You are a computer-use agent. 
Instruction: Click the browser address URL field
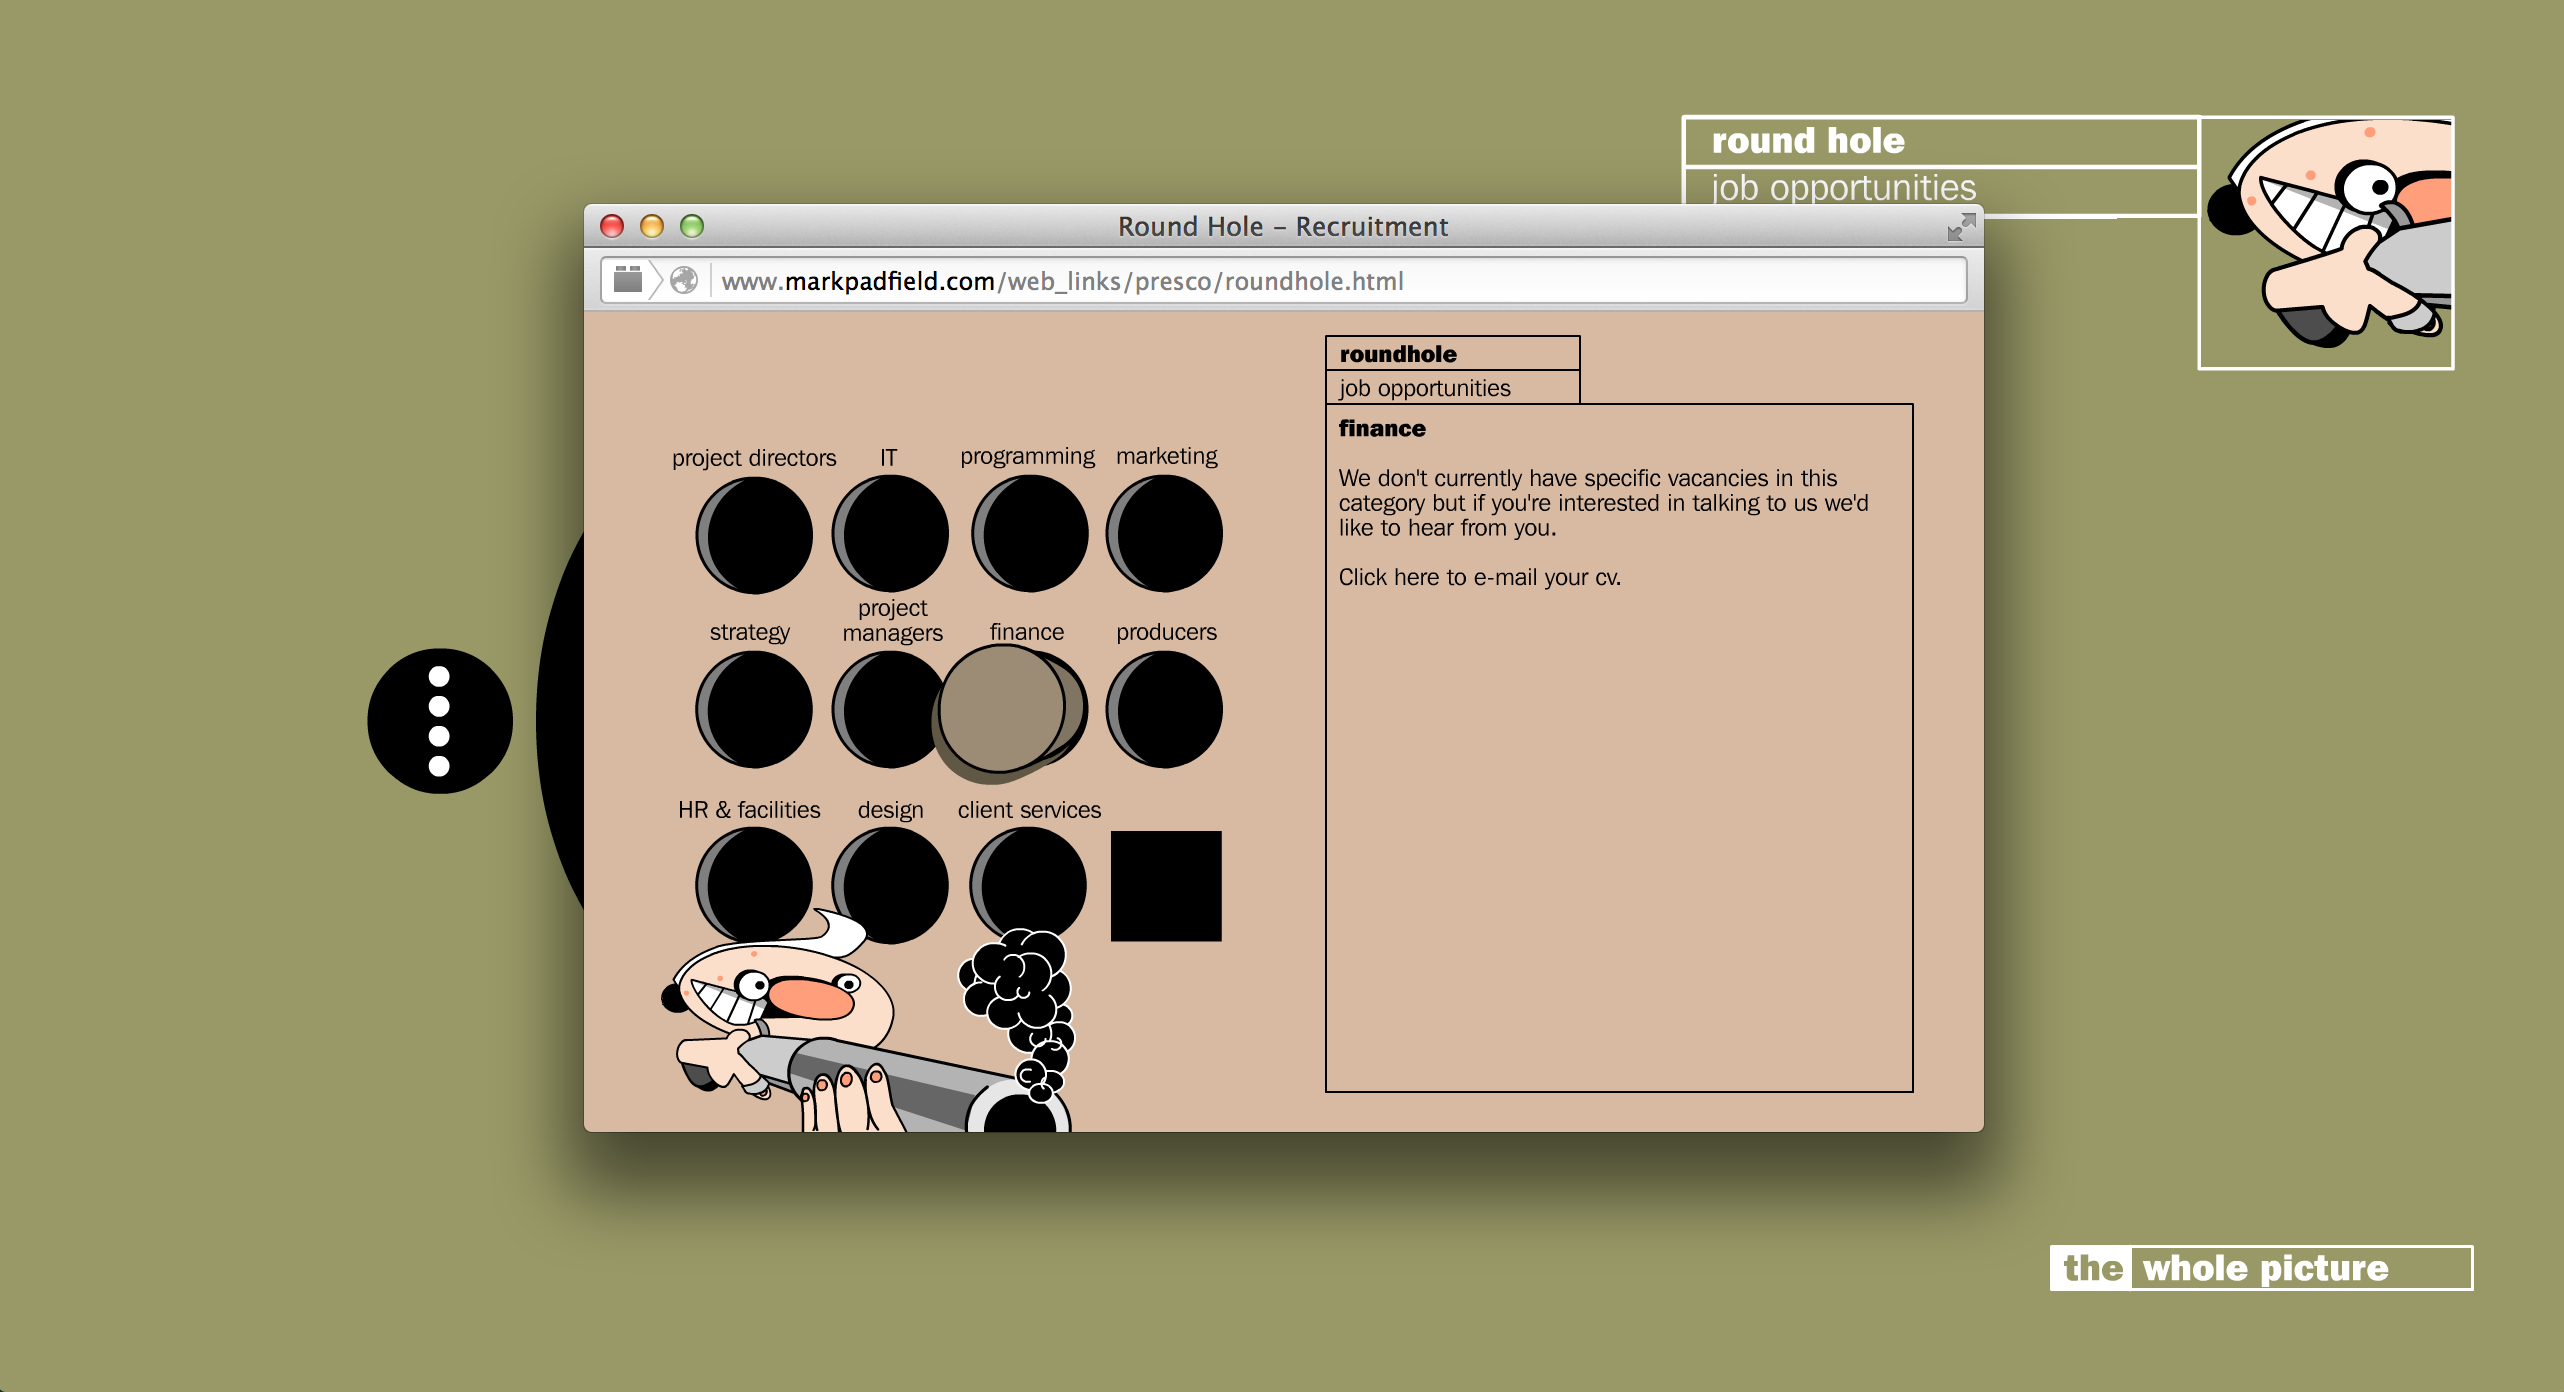point(1062,281)
